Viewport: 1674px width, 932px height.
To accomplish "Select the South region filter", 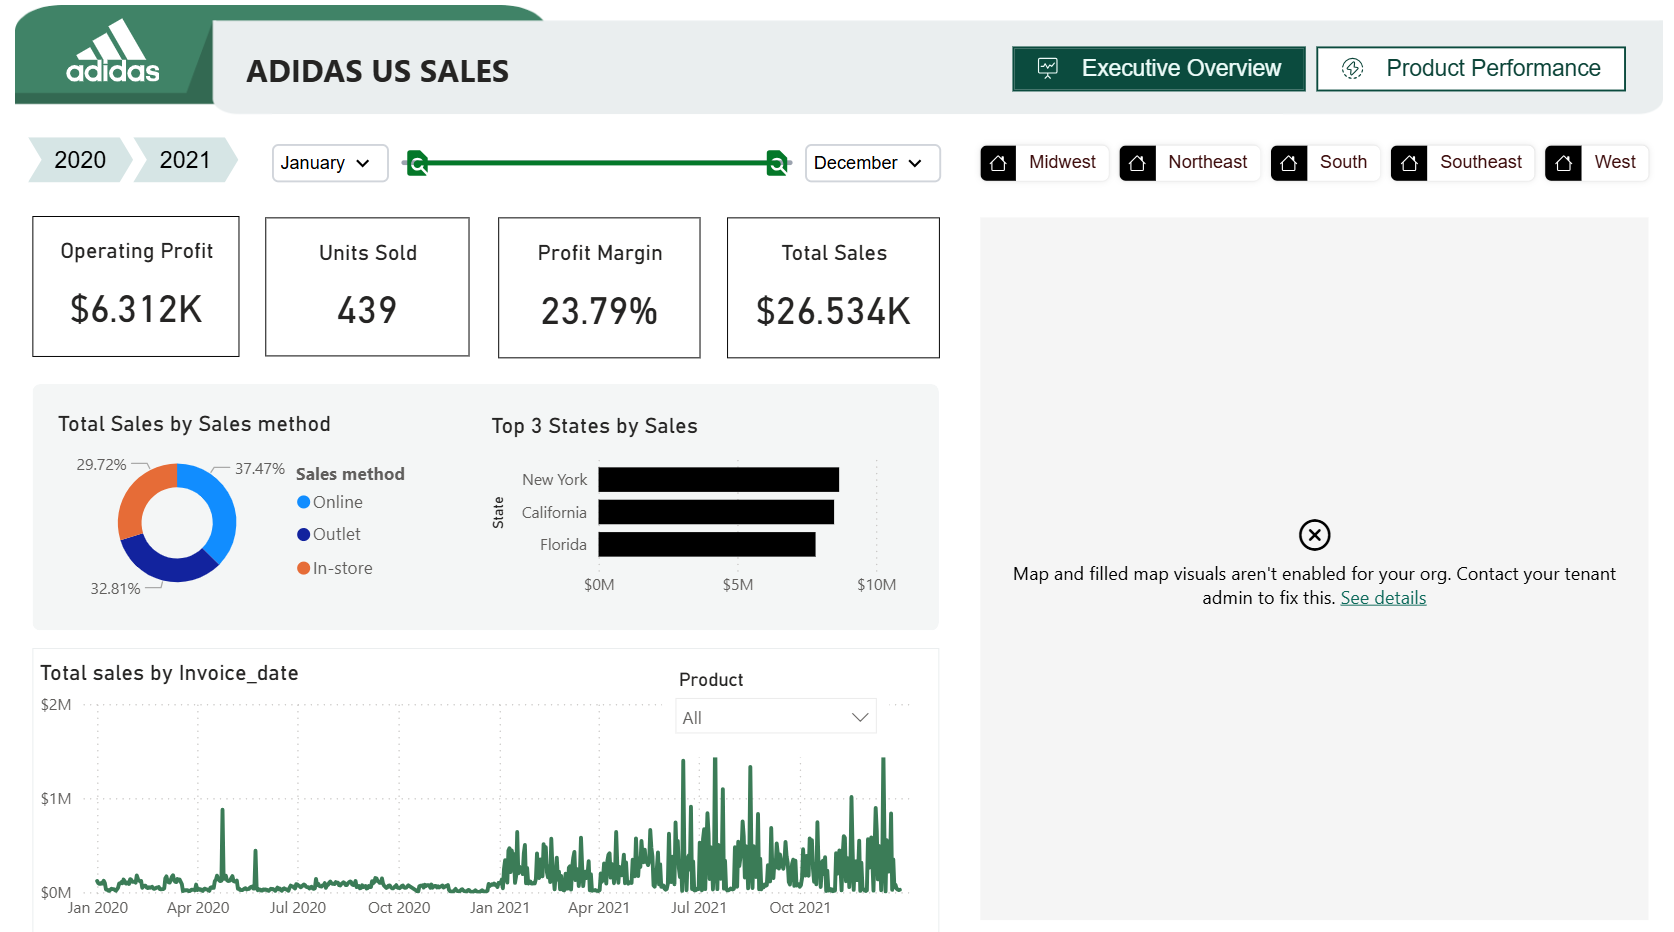I will [x=1325, y=162].
